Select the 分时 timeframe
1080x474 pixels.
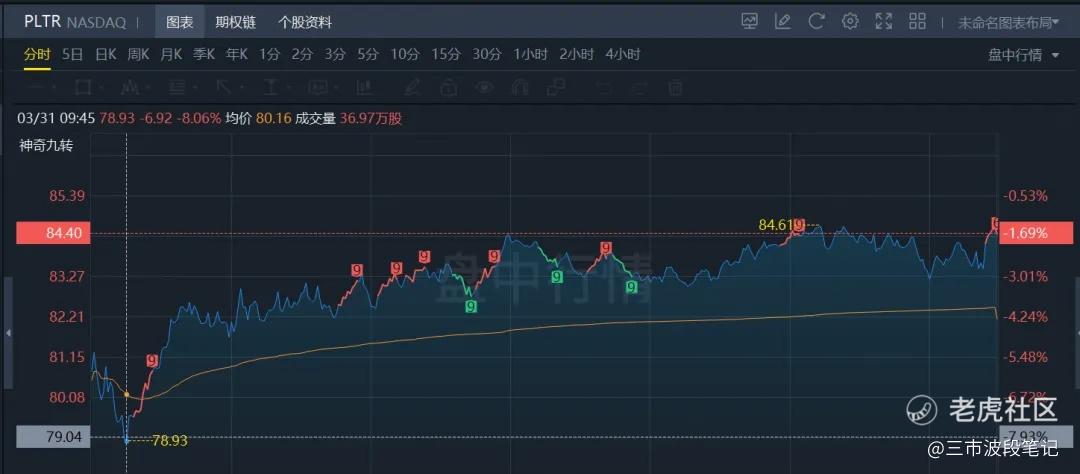(x=37, y=54)
